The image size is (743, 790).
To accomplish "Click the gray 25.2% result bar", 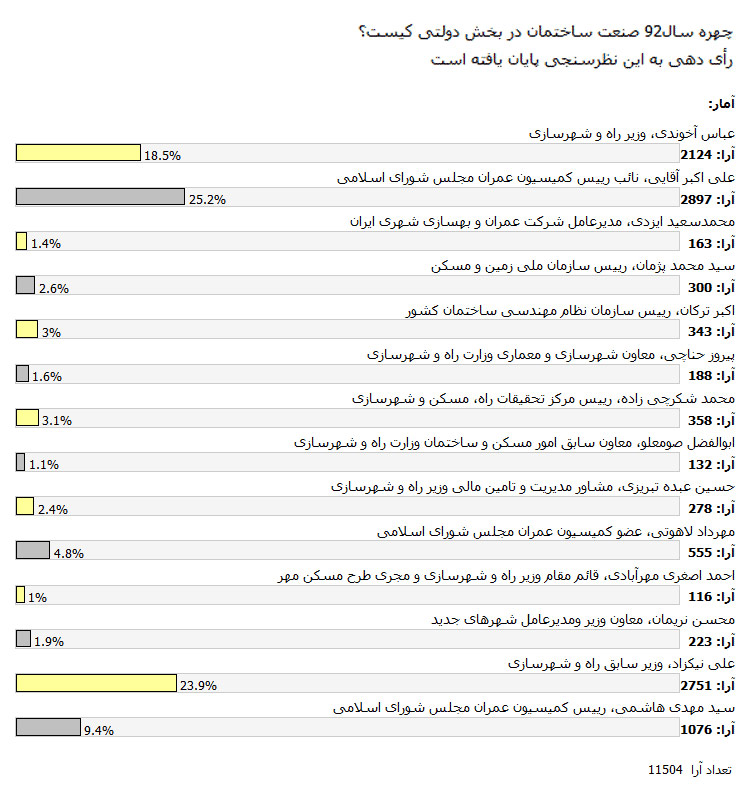I will (100, 196).
